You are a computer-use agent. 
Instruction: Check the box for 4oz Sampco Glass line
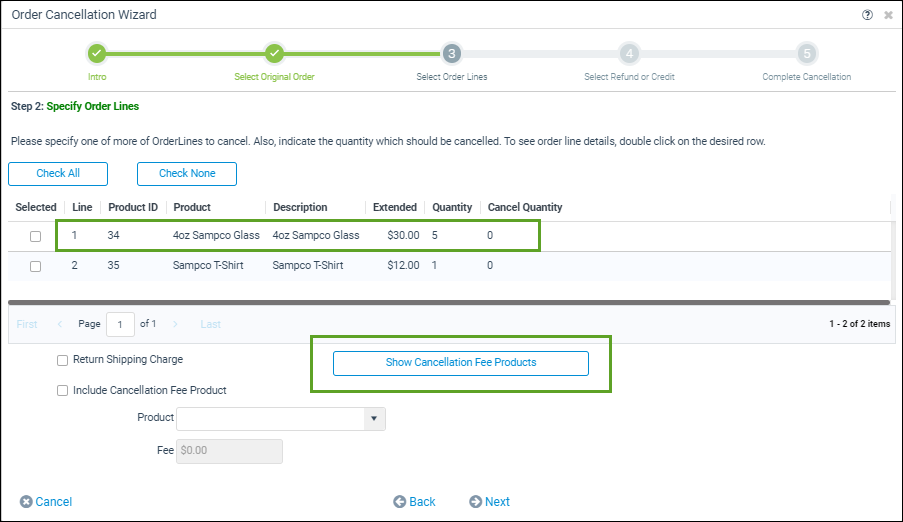pyautogui.click(x=36, y=236)
